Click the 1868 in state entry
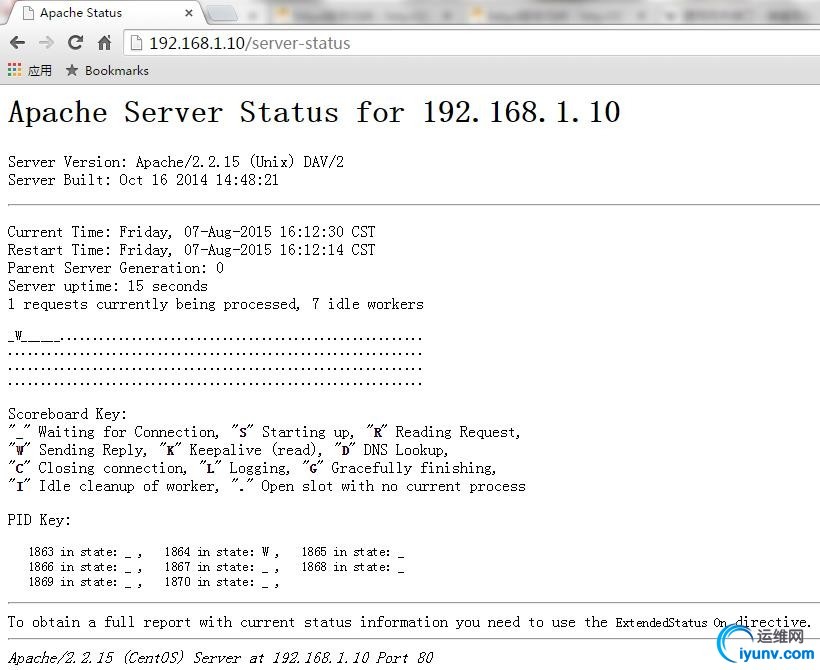820x670 pixels. (352, 567)
